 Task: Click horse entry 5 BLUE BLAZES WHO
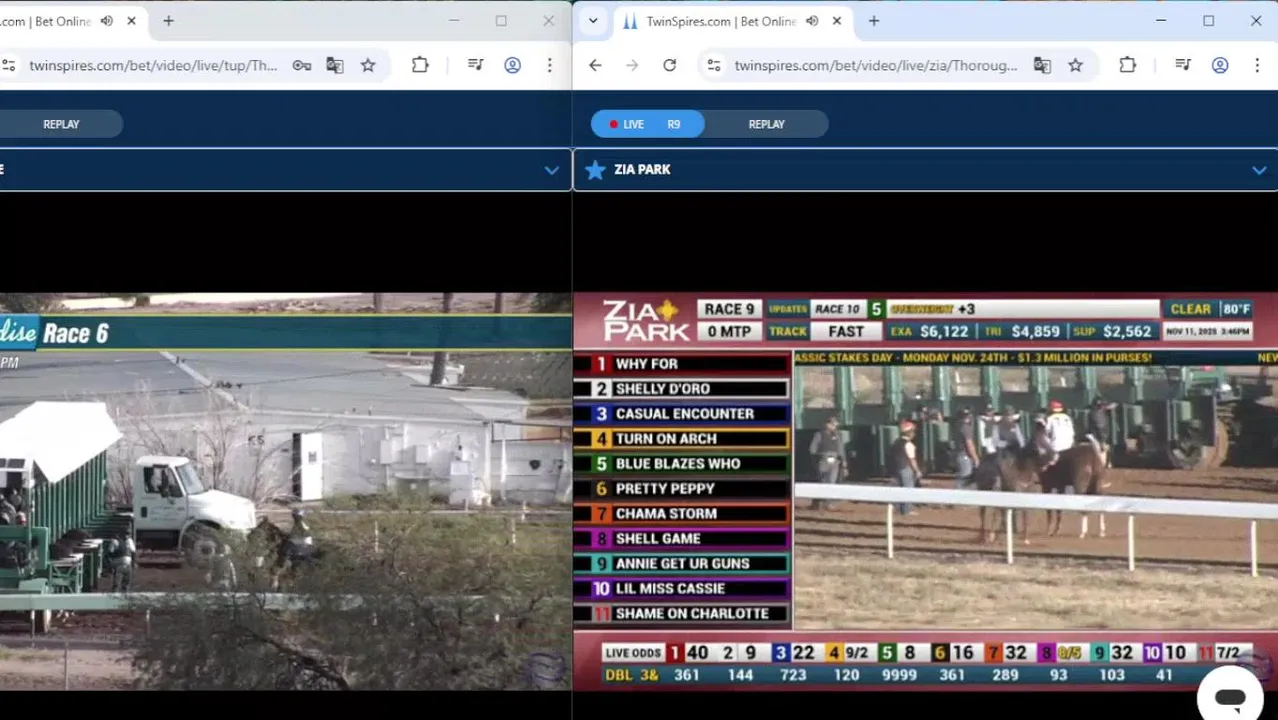[x=682, y=464]
